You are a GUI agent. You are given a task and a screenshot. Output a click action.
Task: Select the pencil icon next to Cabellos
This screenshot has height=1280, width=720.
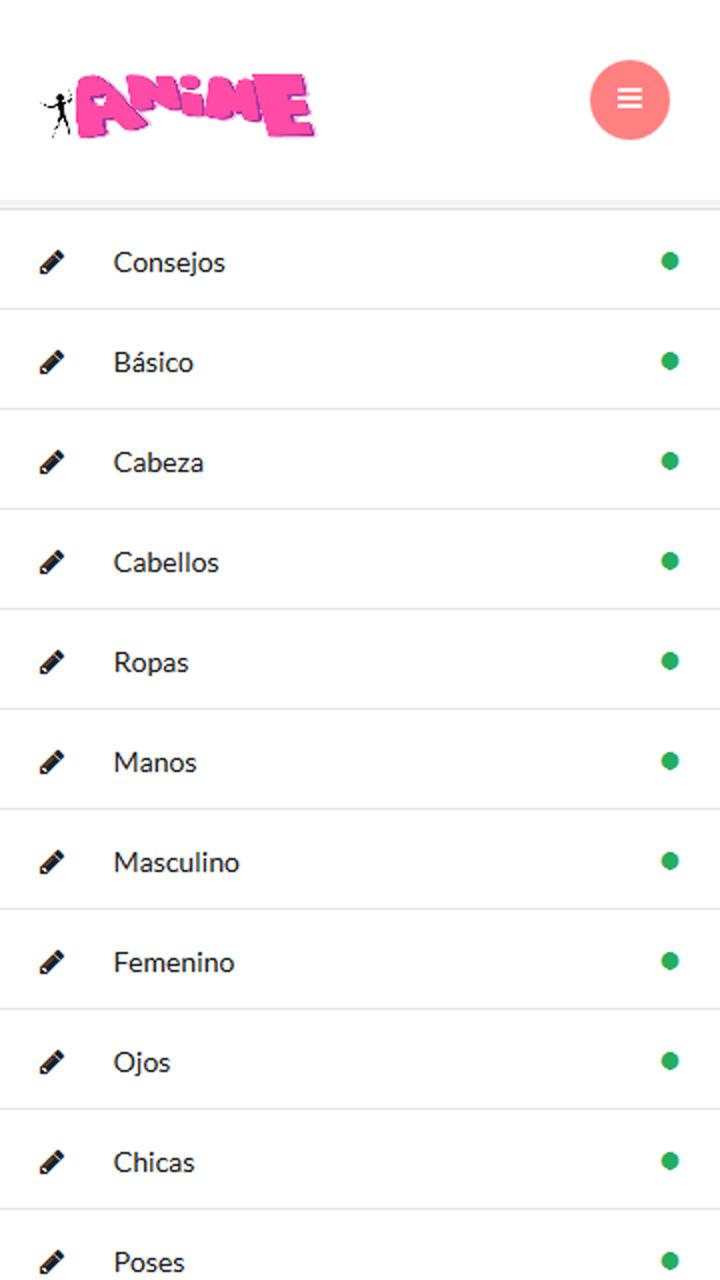pyautogui.click(x=52, y=562)
